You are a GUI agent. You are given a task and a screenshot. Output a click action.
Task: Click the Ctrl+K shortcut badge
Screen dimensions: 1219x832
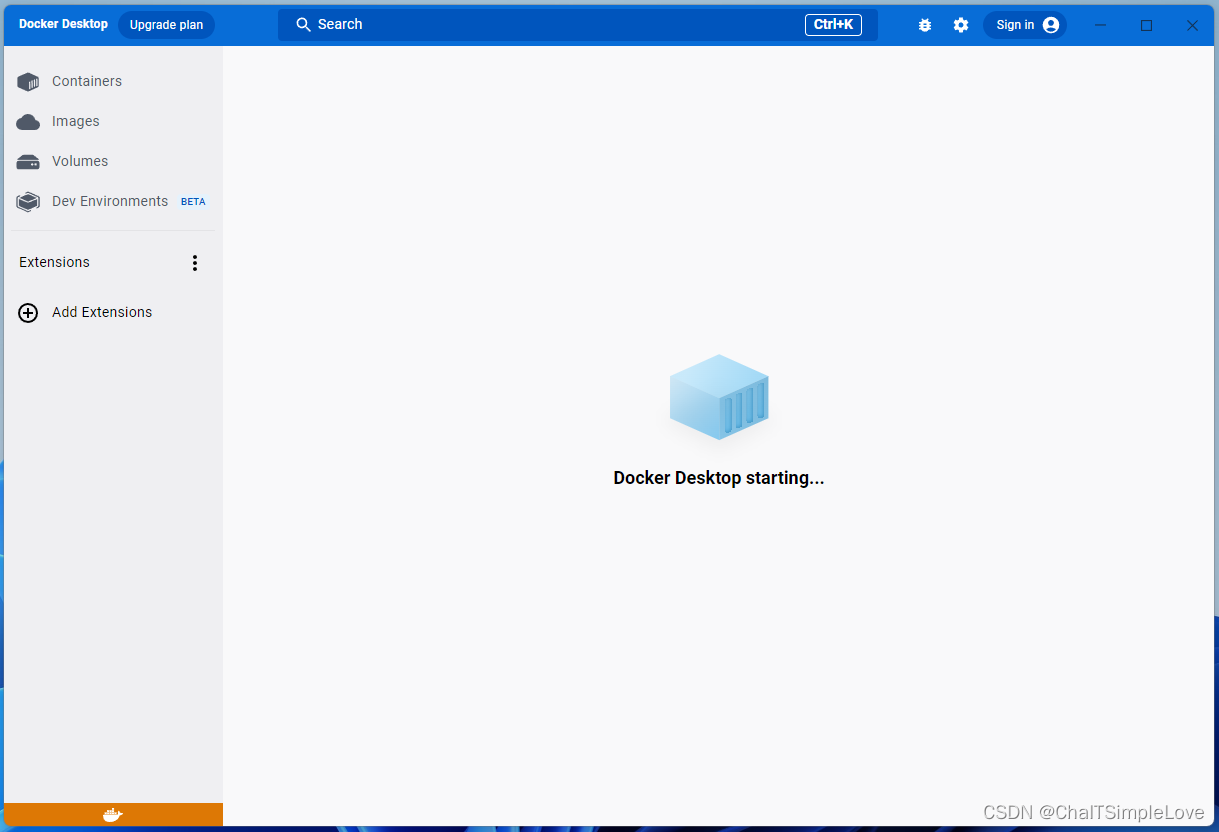pos(834,24)
